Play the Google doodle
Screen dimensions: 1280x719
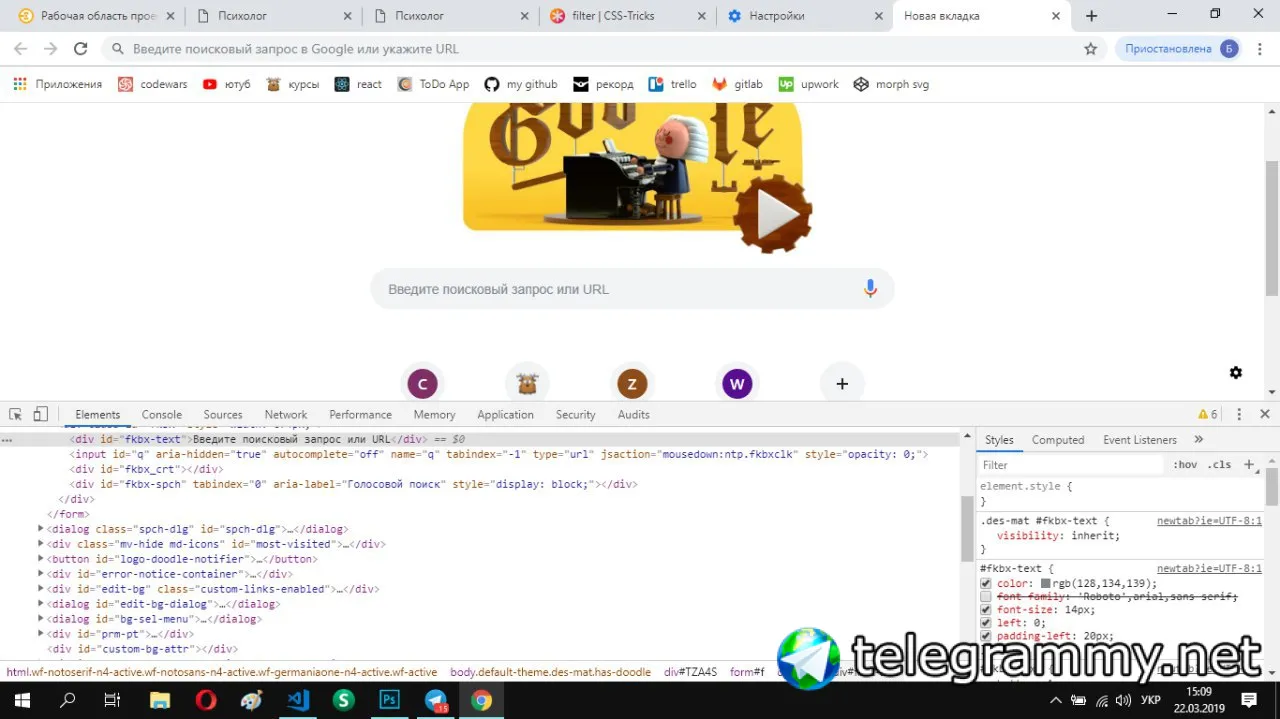(772, 214)
